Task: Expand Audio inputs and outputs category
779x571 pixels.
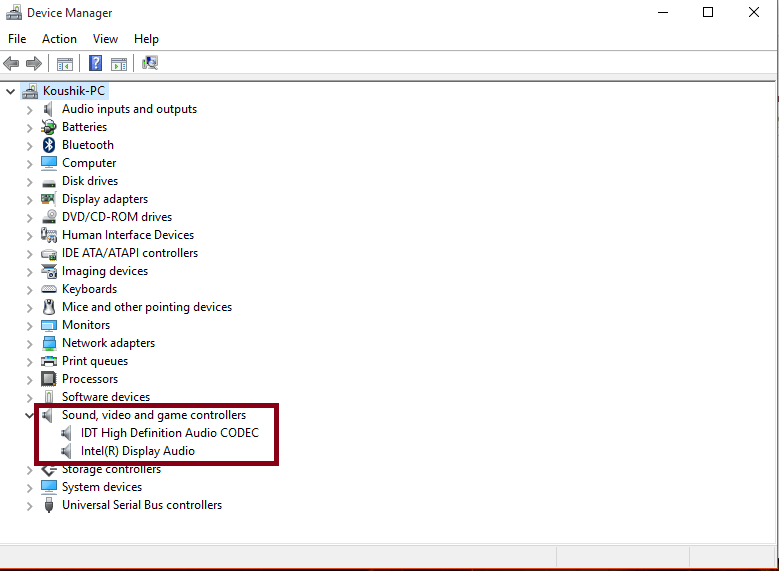Action: pyautogui.click(x=29, y=110)
